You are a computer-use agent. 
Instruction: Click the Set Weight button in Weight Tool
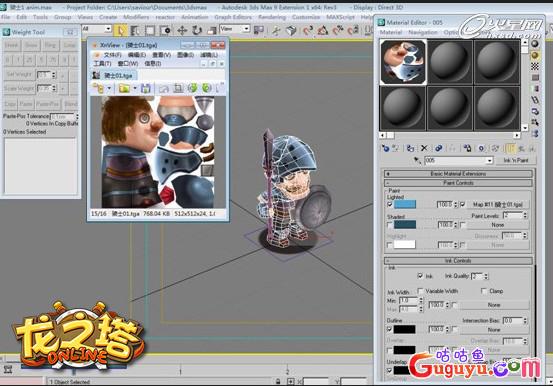[19, 75]
